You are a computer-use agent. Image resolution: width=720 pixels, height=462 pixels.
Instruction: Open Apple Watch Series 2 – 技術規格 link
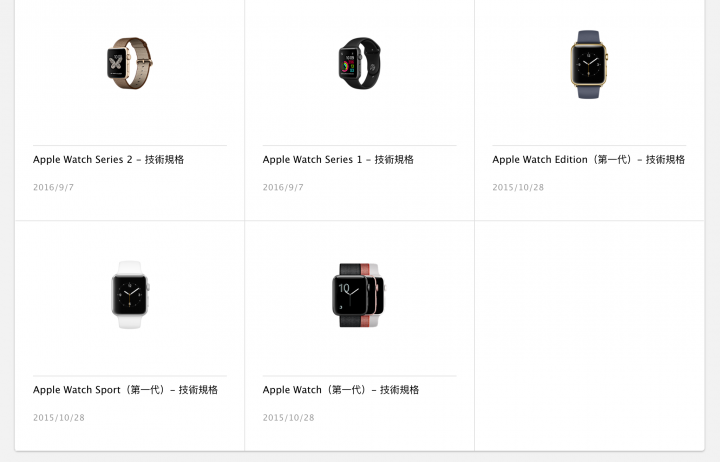point(108,159)
